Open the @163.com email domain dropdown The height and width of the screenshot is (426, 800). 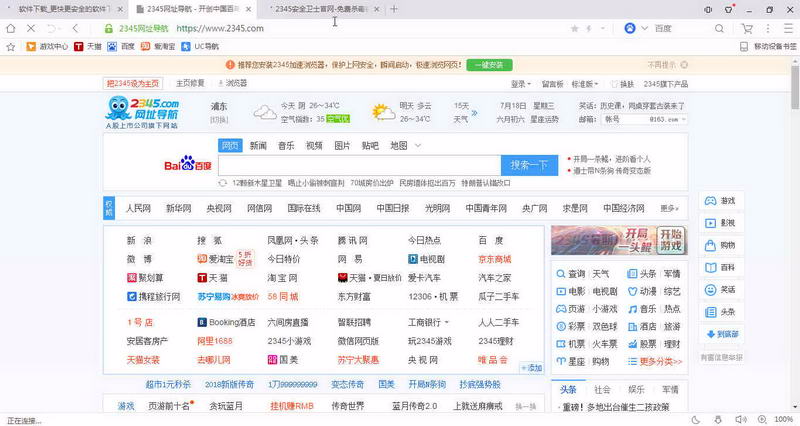667,119
